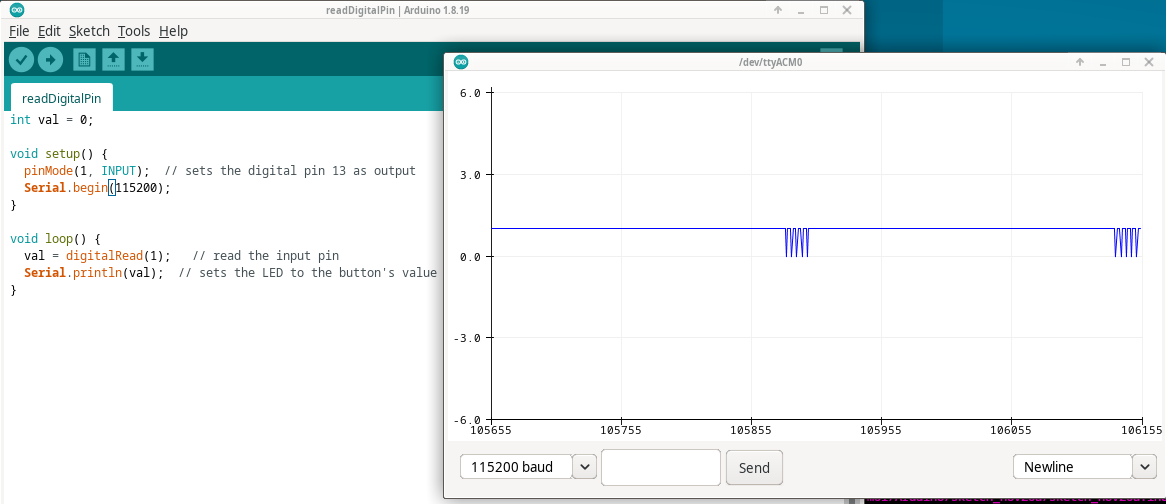The height and width of the screenshot is (504, 1166).
Task: Close the Arduino IDE window
Action: tap(847, 10)
